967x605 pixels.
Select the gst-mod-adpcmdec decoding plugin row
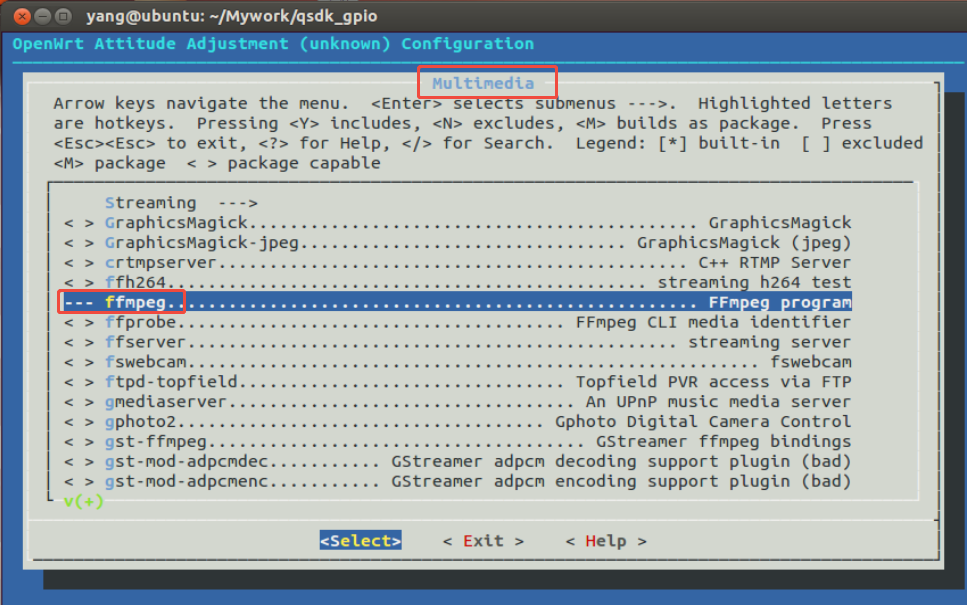click(x=458, y=461)
